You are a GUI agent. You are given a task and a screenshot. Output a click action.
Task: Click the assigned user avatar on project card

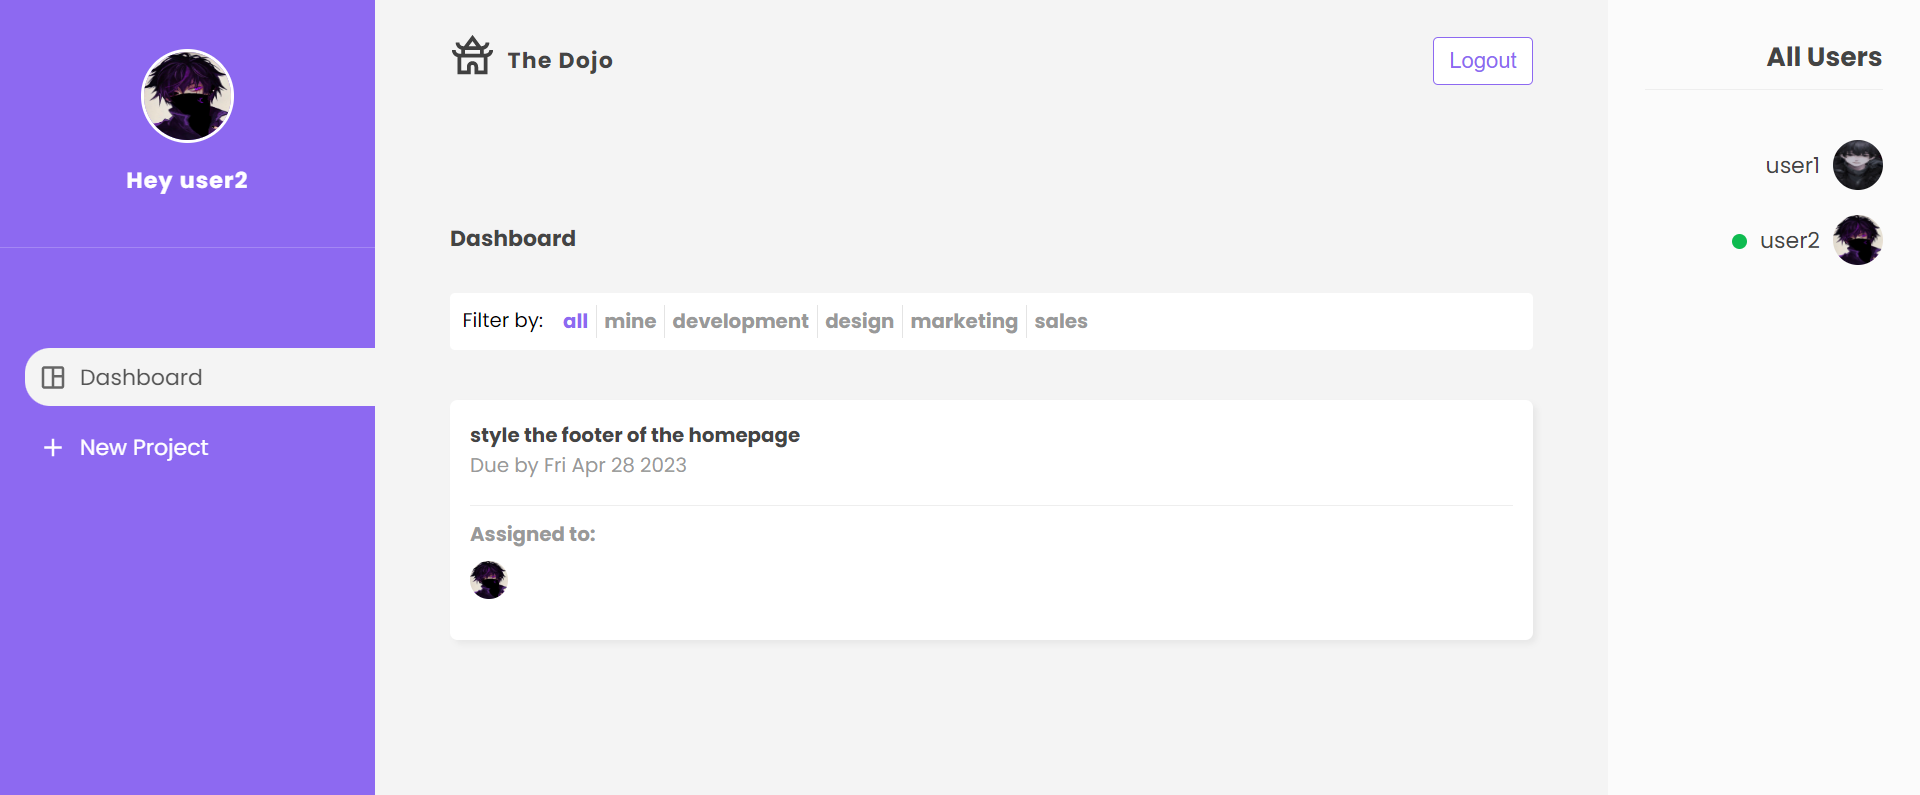pos(489,580)
